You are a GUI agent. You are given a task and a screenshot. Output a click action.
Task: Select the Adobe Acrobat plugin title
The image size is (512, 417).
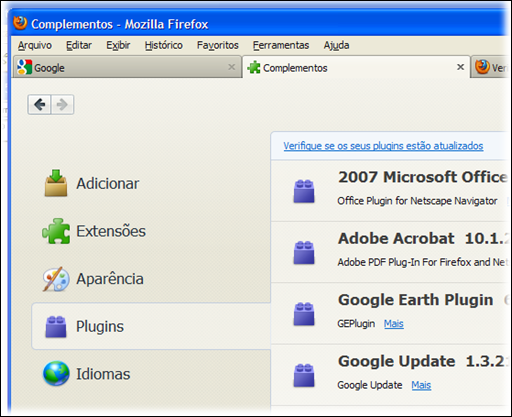pos(396,238)
